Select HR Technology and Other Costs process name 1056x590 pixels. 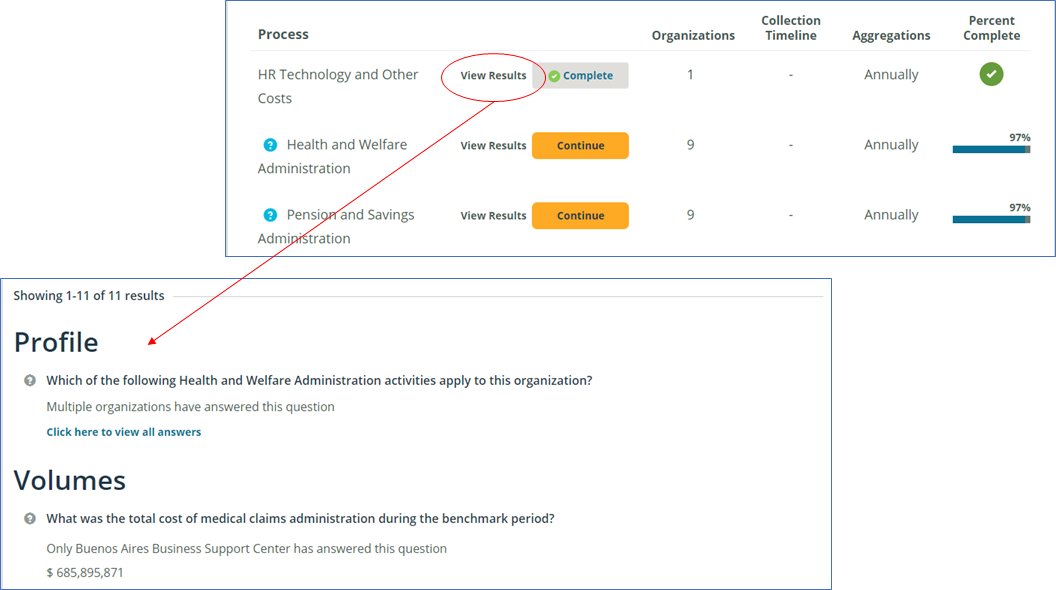tap(338, 86)
